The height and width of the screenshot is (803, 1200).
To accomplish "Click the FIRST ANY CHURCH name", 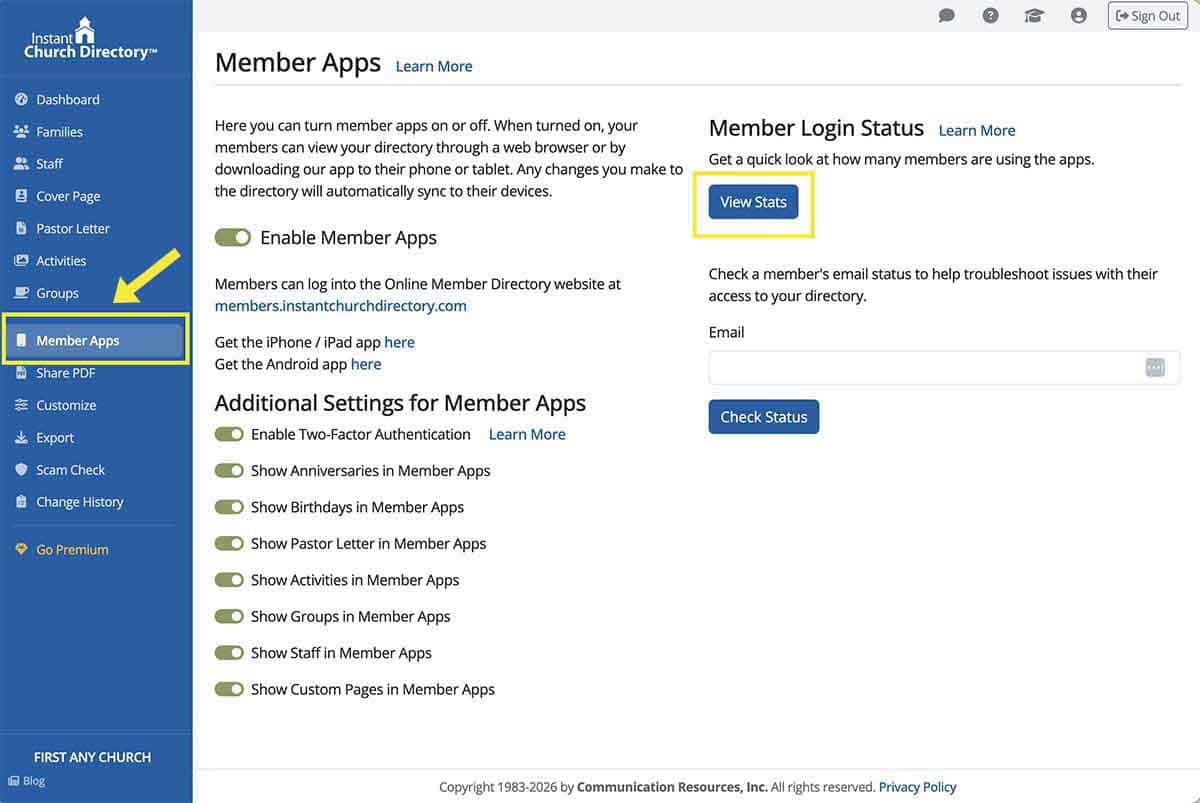I will click(92, 757).
